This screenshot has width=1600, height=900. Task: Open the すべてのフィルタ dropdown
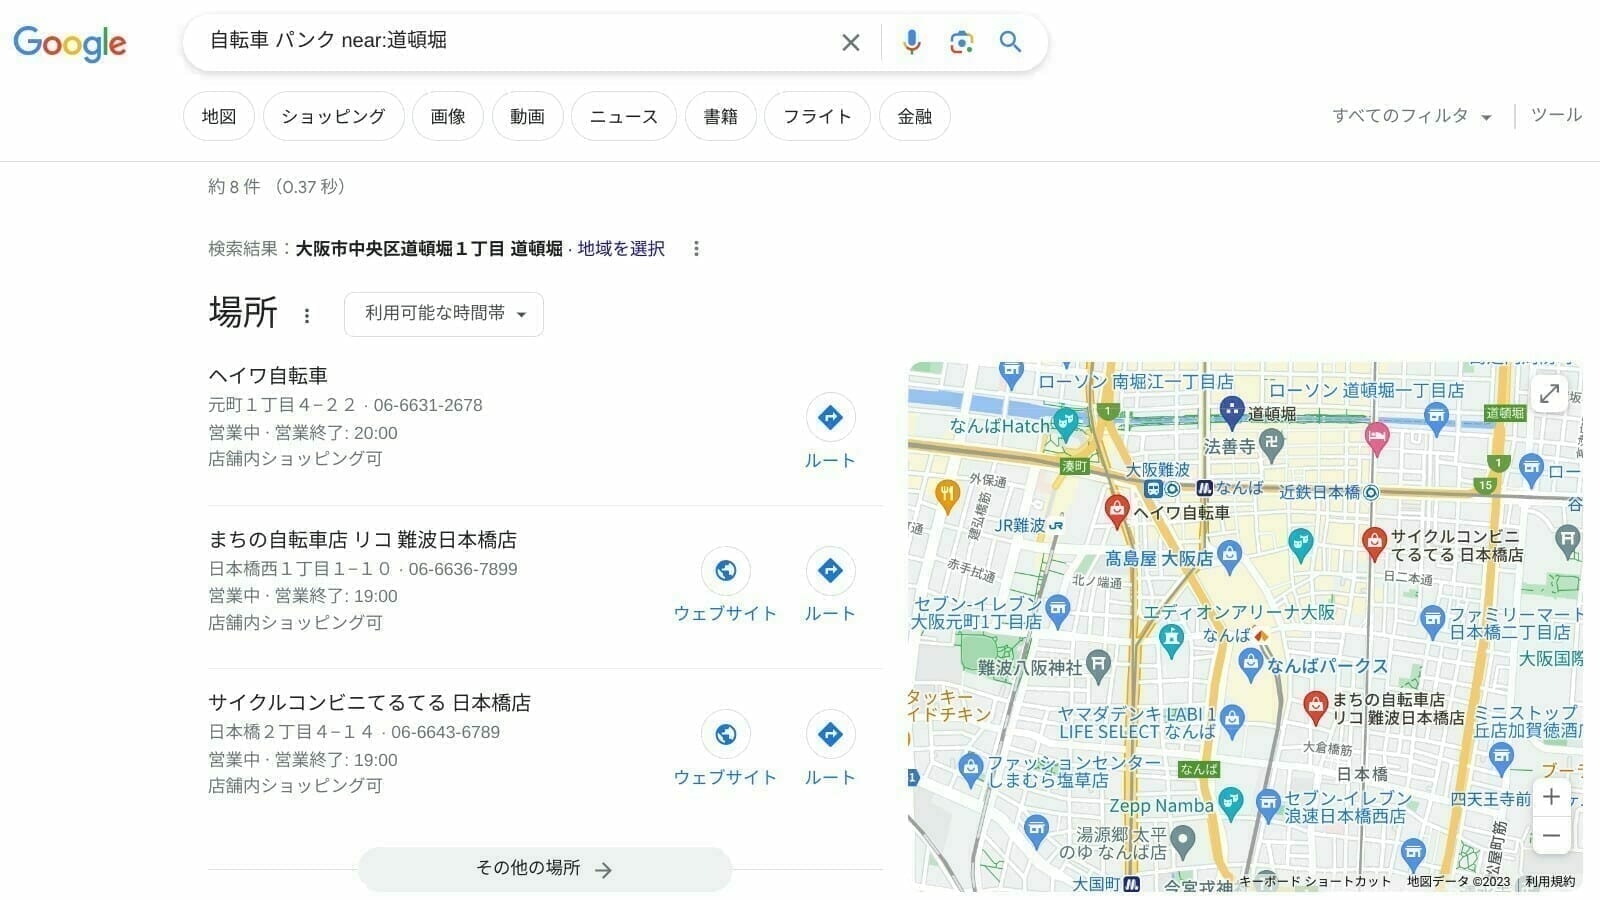(1411, 116)
